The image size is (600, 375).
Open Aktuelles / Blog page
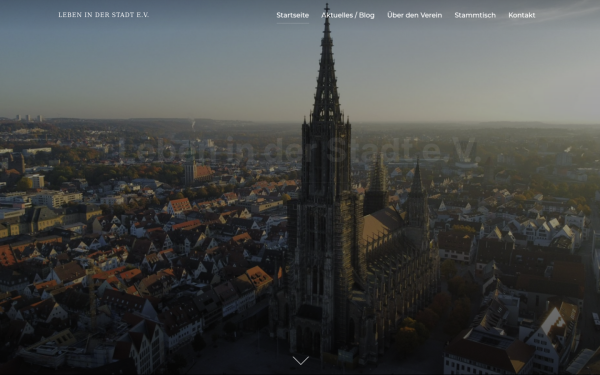(x=347, y=15)
